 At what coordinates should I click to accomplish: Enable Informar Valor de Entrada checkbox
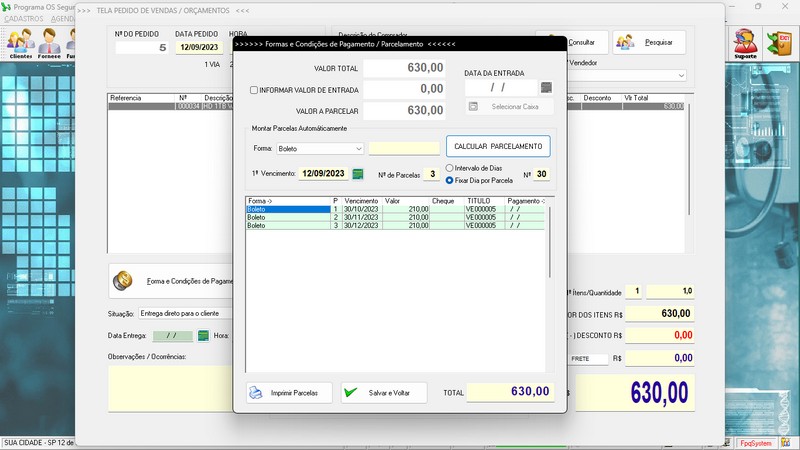(254, 89)
